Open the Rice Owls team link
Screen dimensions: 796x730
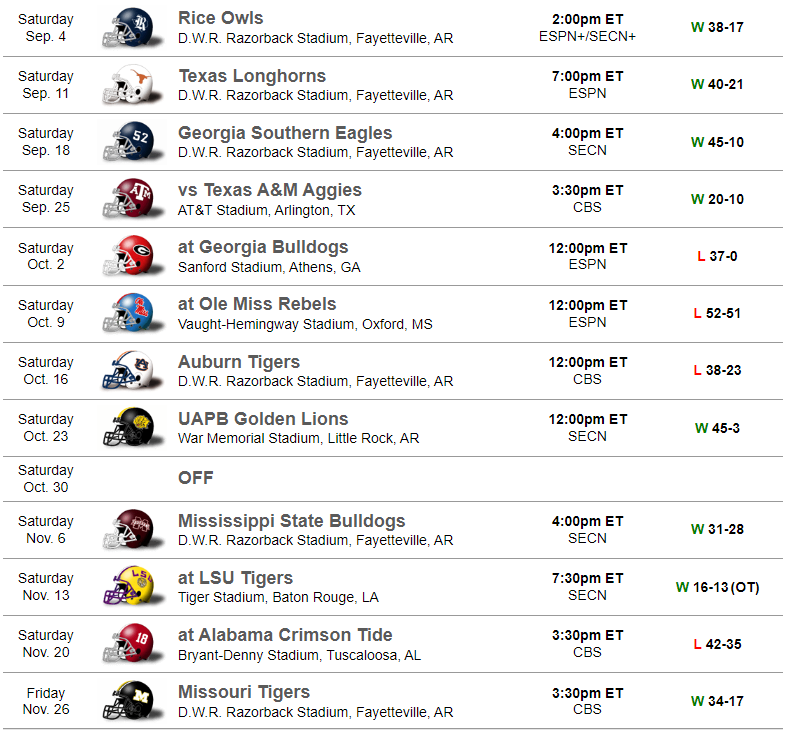(x=220, y=18)
